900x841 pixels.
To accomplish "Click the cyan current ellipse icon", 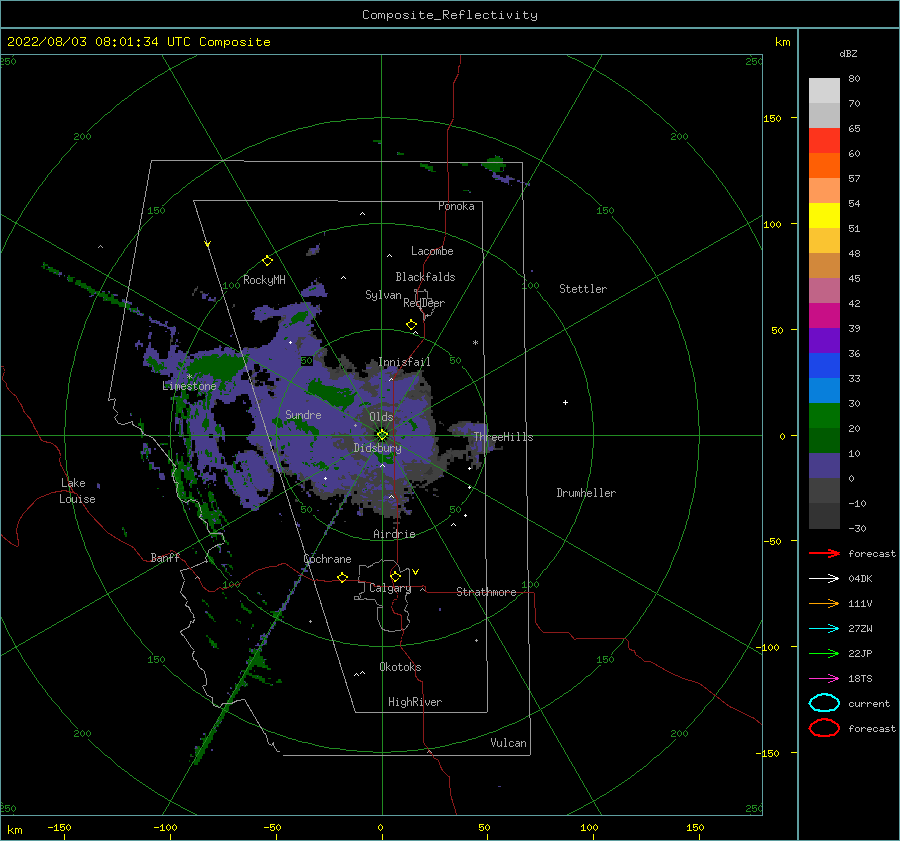I will click(824, 703).
